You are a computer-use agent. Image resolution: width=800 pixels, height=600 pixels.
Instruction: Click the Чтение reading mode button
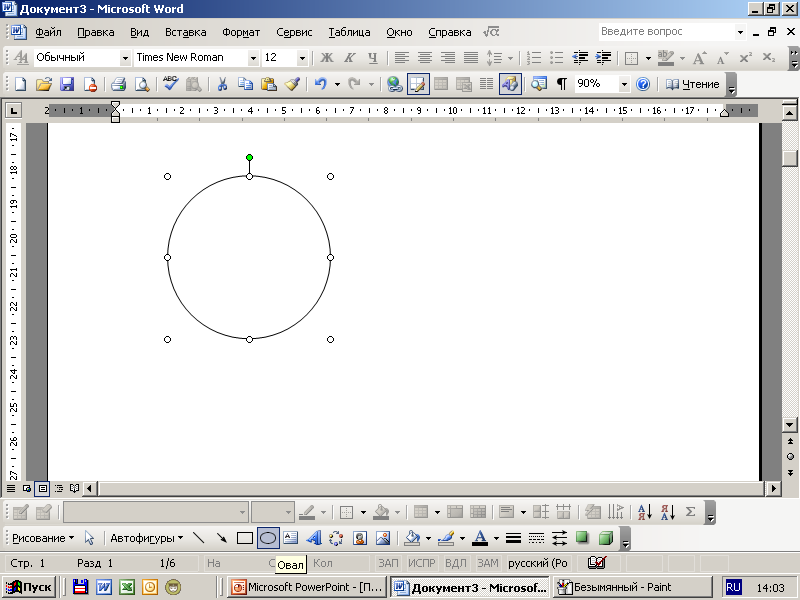[693, 84]
